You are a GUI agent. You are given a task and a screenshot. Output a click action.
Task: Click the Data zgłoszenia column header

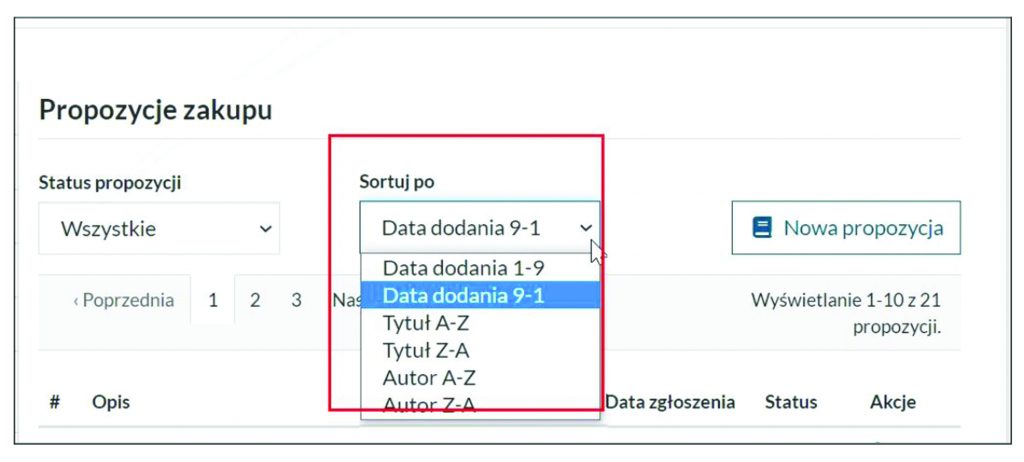point(670,402)
